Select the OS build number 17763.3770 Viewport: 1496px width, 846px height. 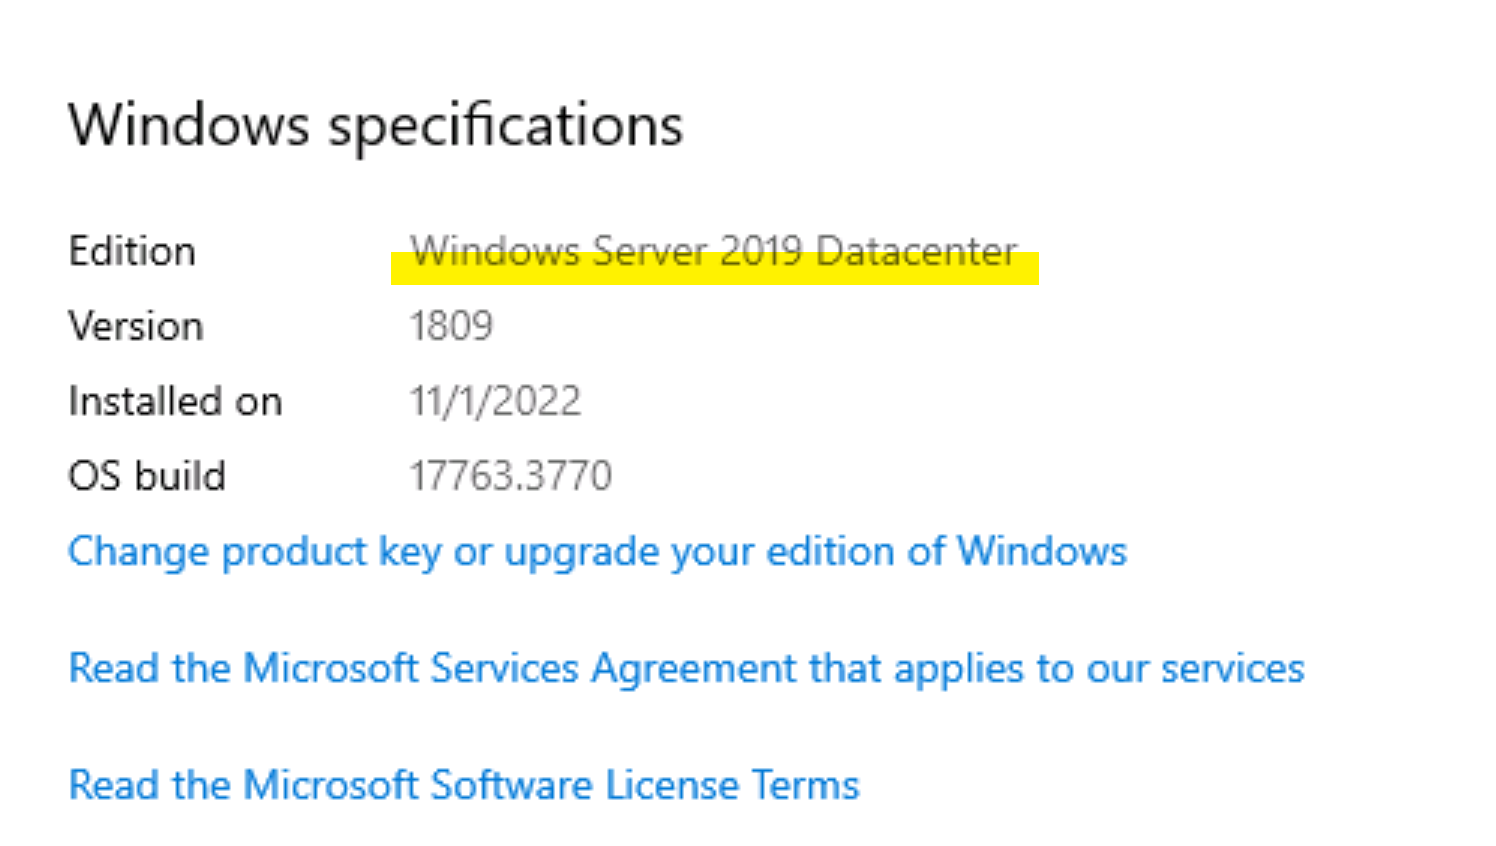point(510,476)
